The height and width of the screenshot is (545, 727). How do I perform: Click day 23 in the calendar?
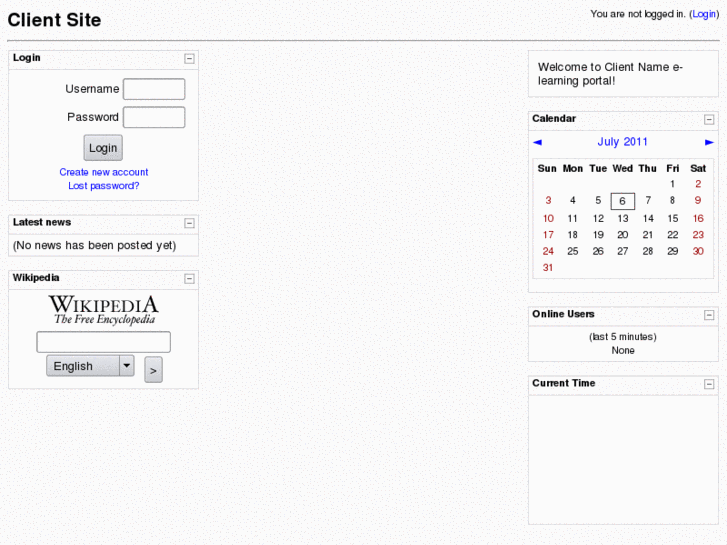(698, 235)
